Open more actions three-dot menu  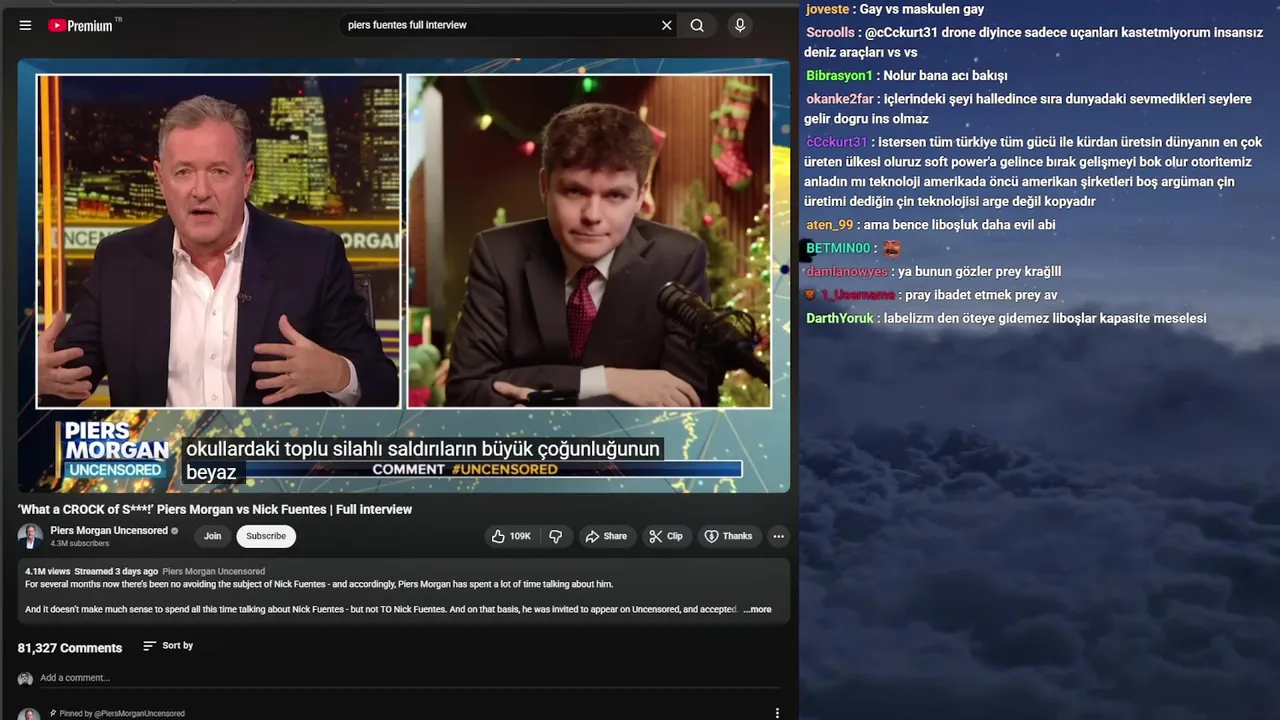click(x=778, y=536)
